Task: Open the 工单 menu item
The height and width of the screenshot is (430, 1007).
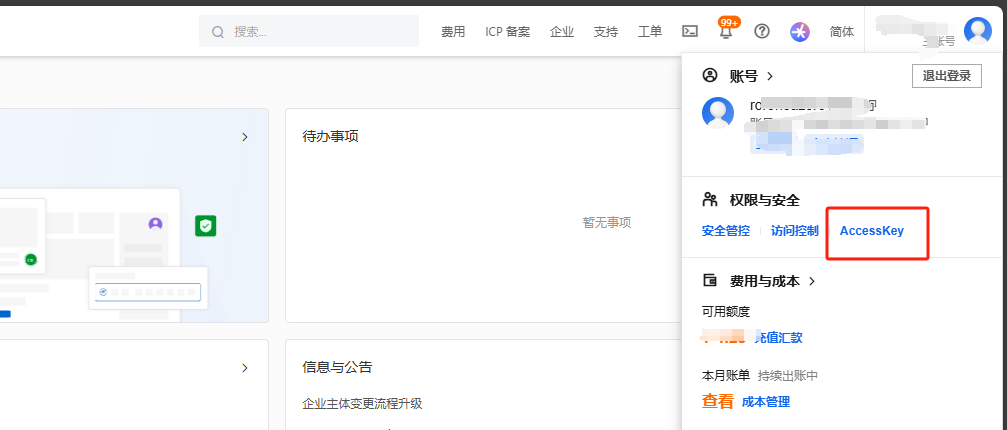Action: (x=650, y=32)
